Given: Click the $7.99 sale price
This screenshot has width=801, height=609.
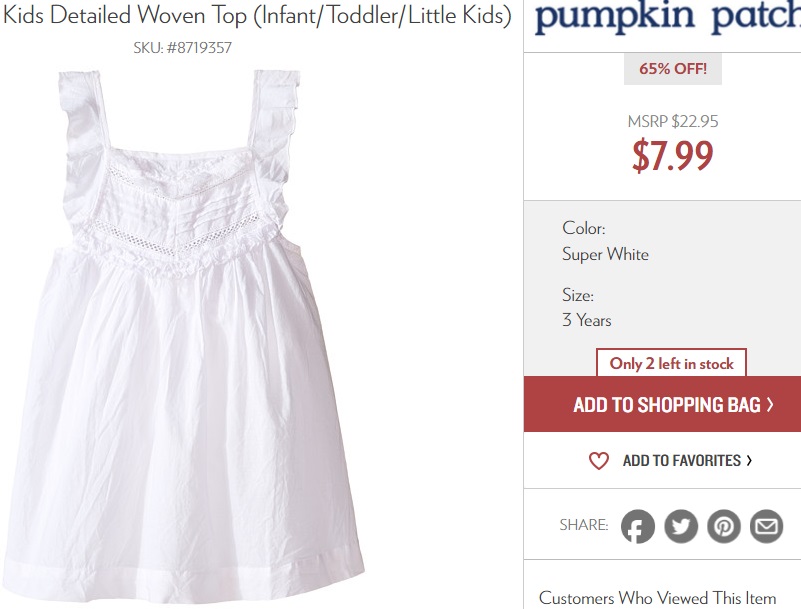Looking at the screenshot, I should (x=673, y=155).
